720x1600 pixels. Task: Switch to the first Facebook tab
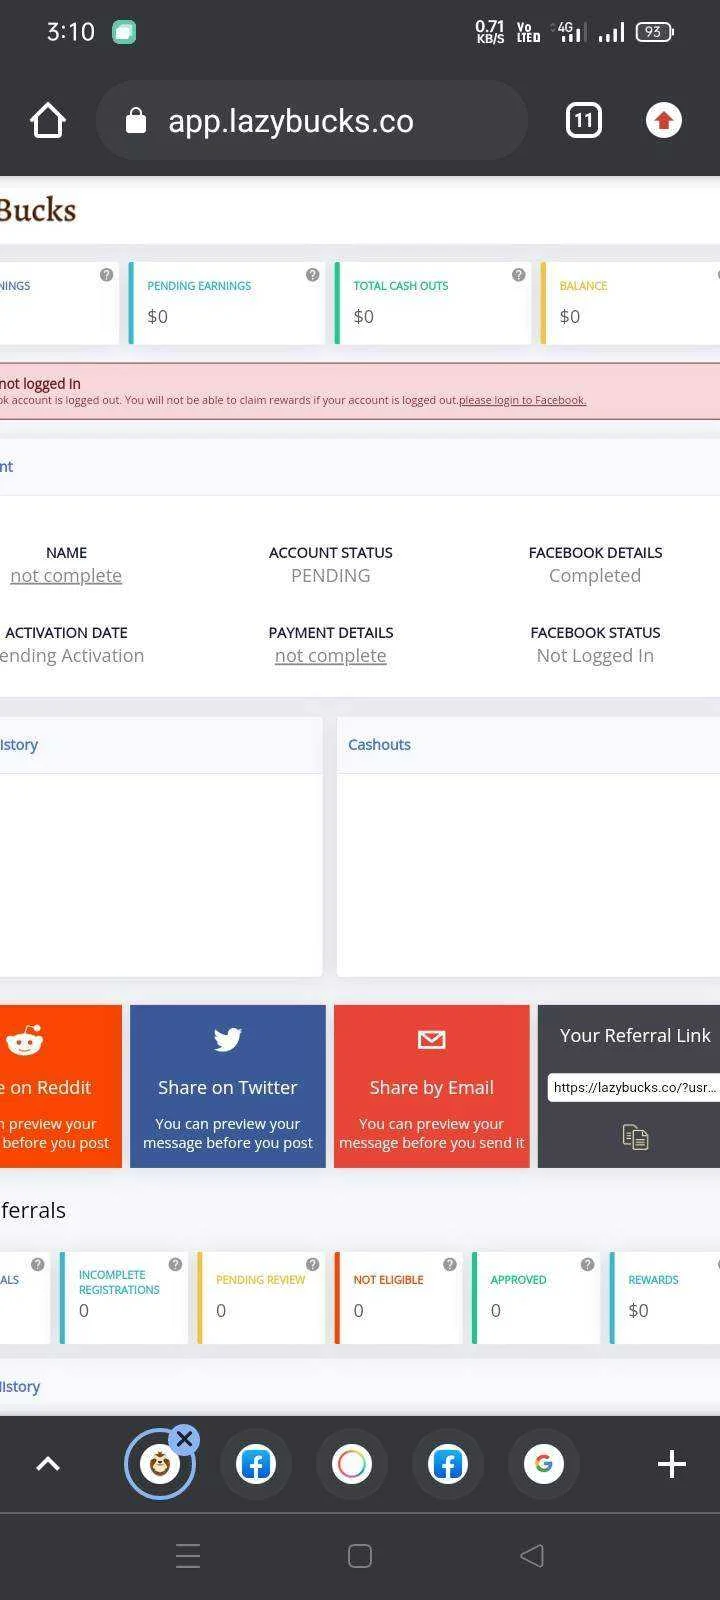pos(256,1464)
